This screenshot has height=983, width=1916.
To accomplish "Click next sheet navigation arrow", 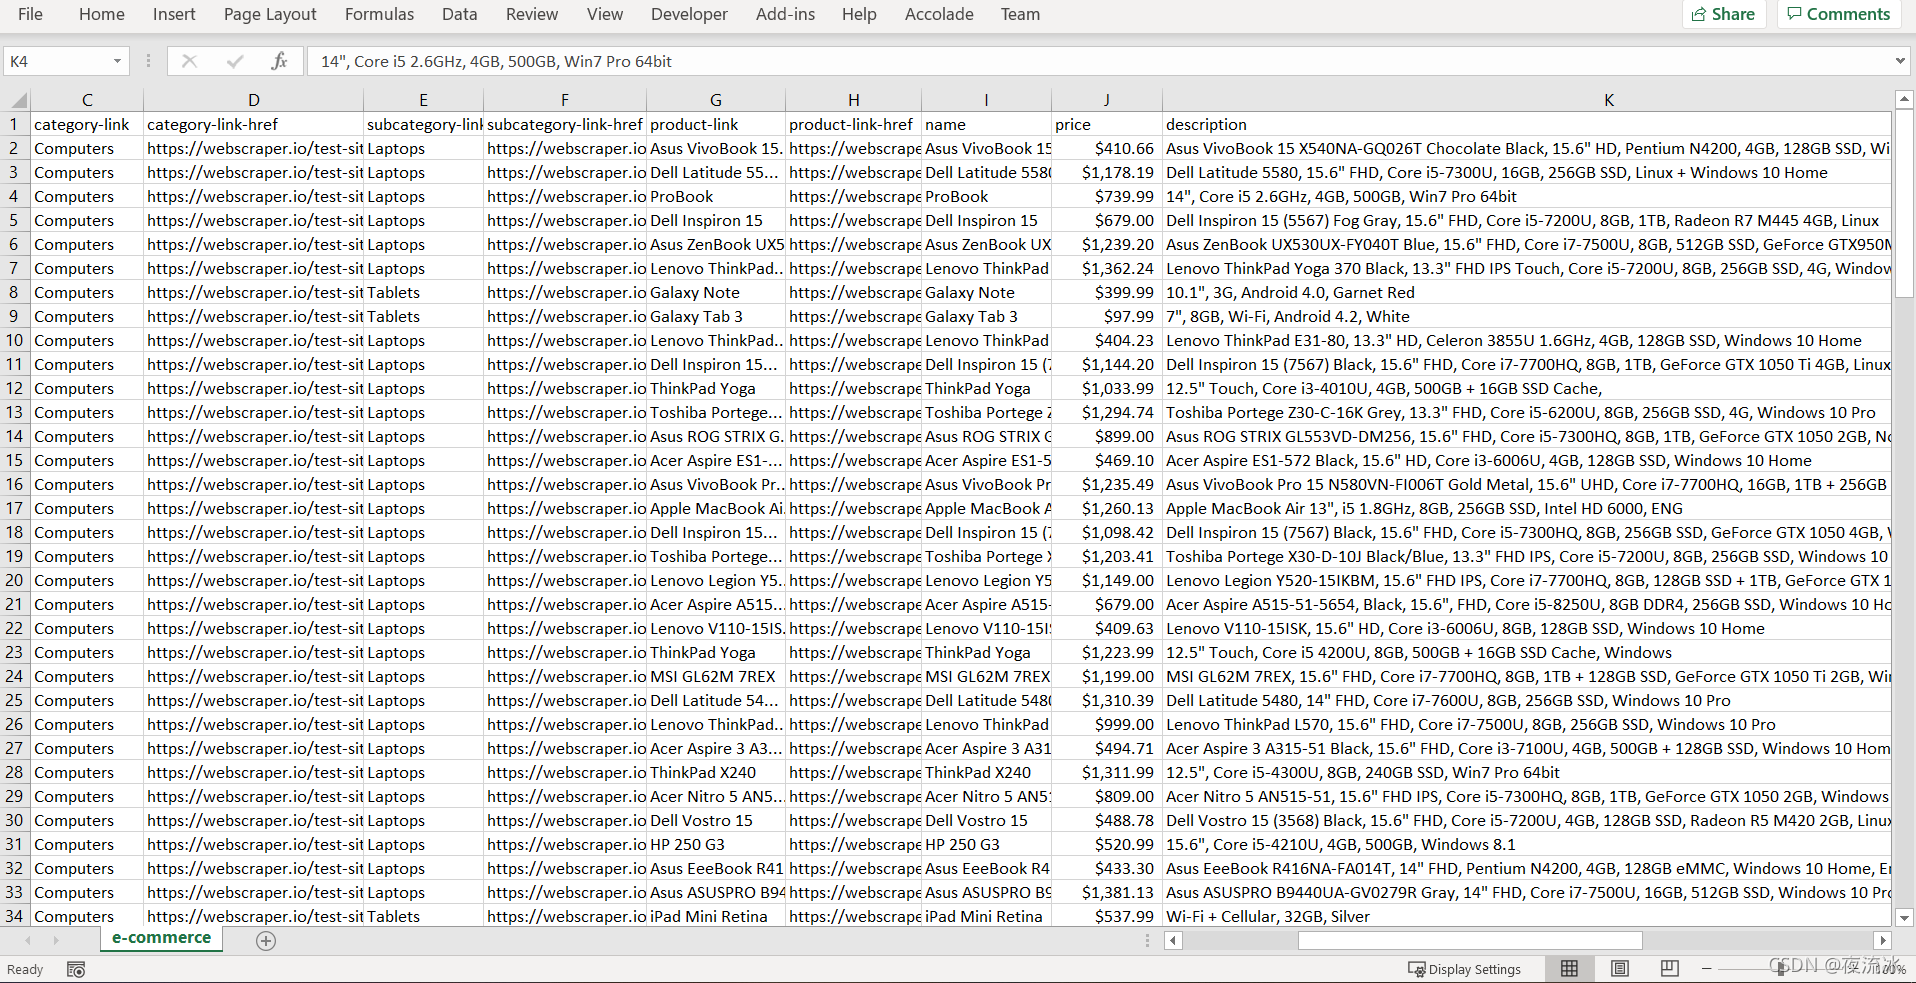I will point(56,940).
